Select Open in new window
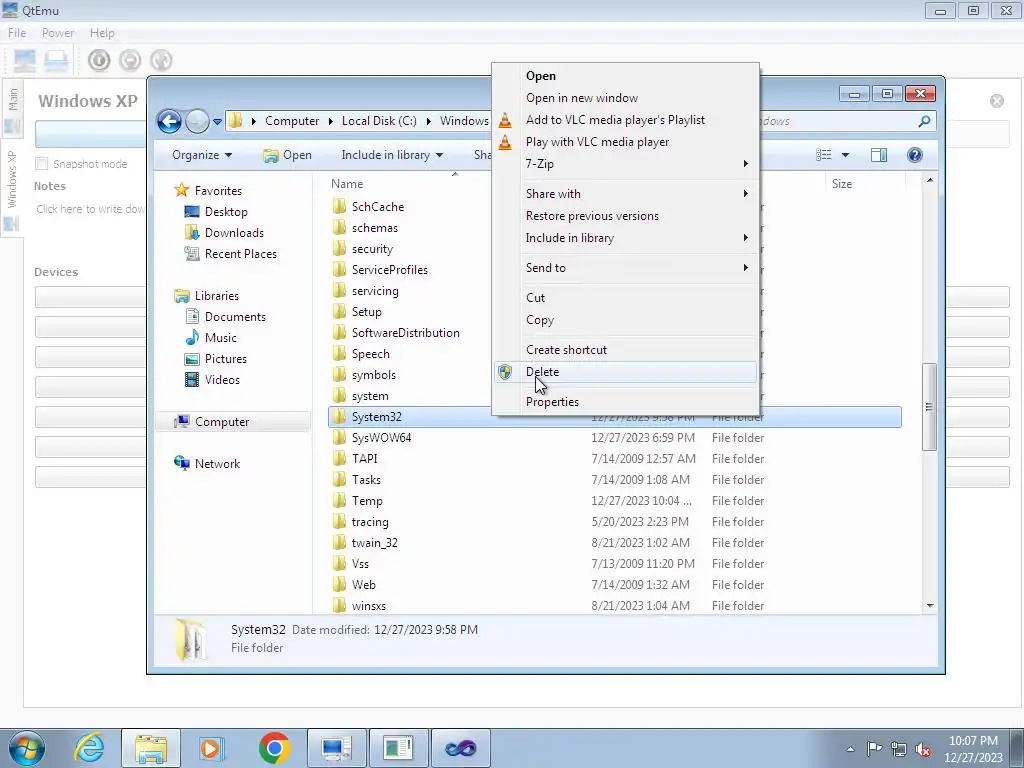This screenshot has width=1024, height=768. 582,98
